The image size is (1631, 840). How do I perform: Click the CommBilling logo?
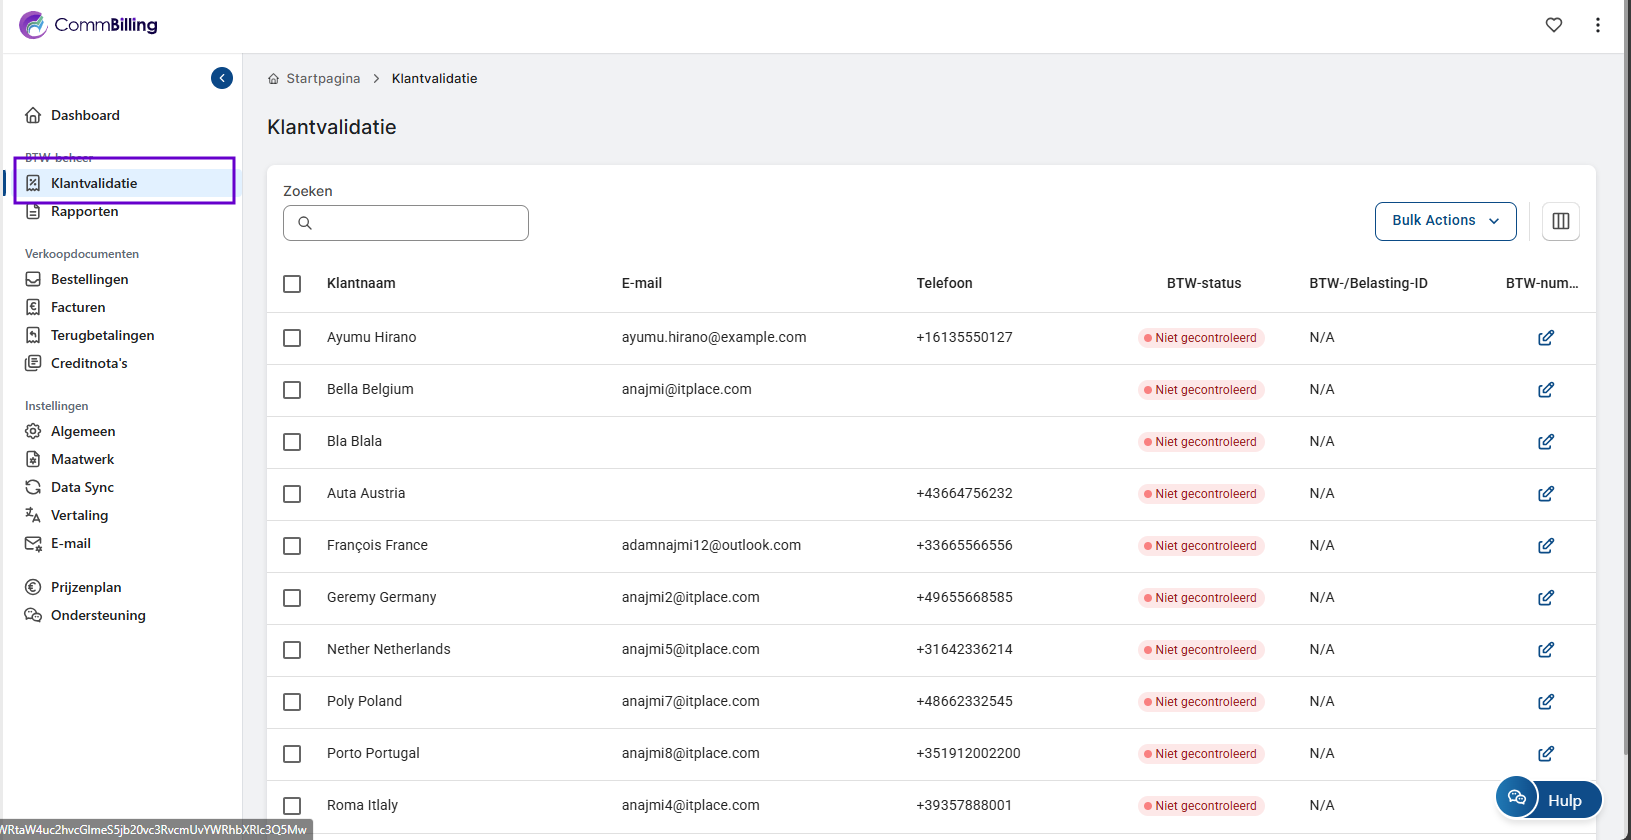coord(89,25)
